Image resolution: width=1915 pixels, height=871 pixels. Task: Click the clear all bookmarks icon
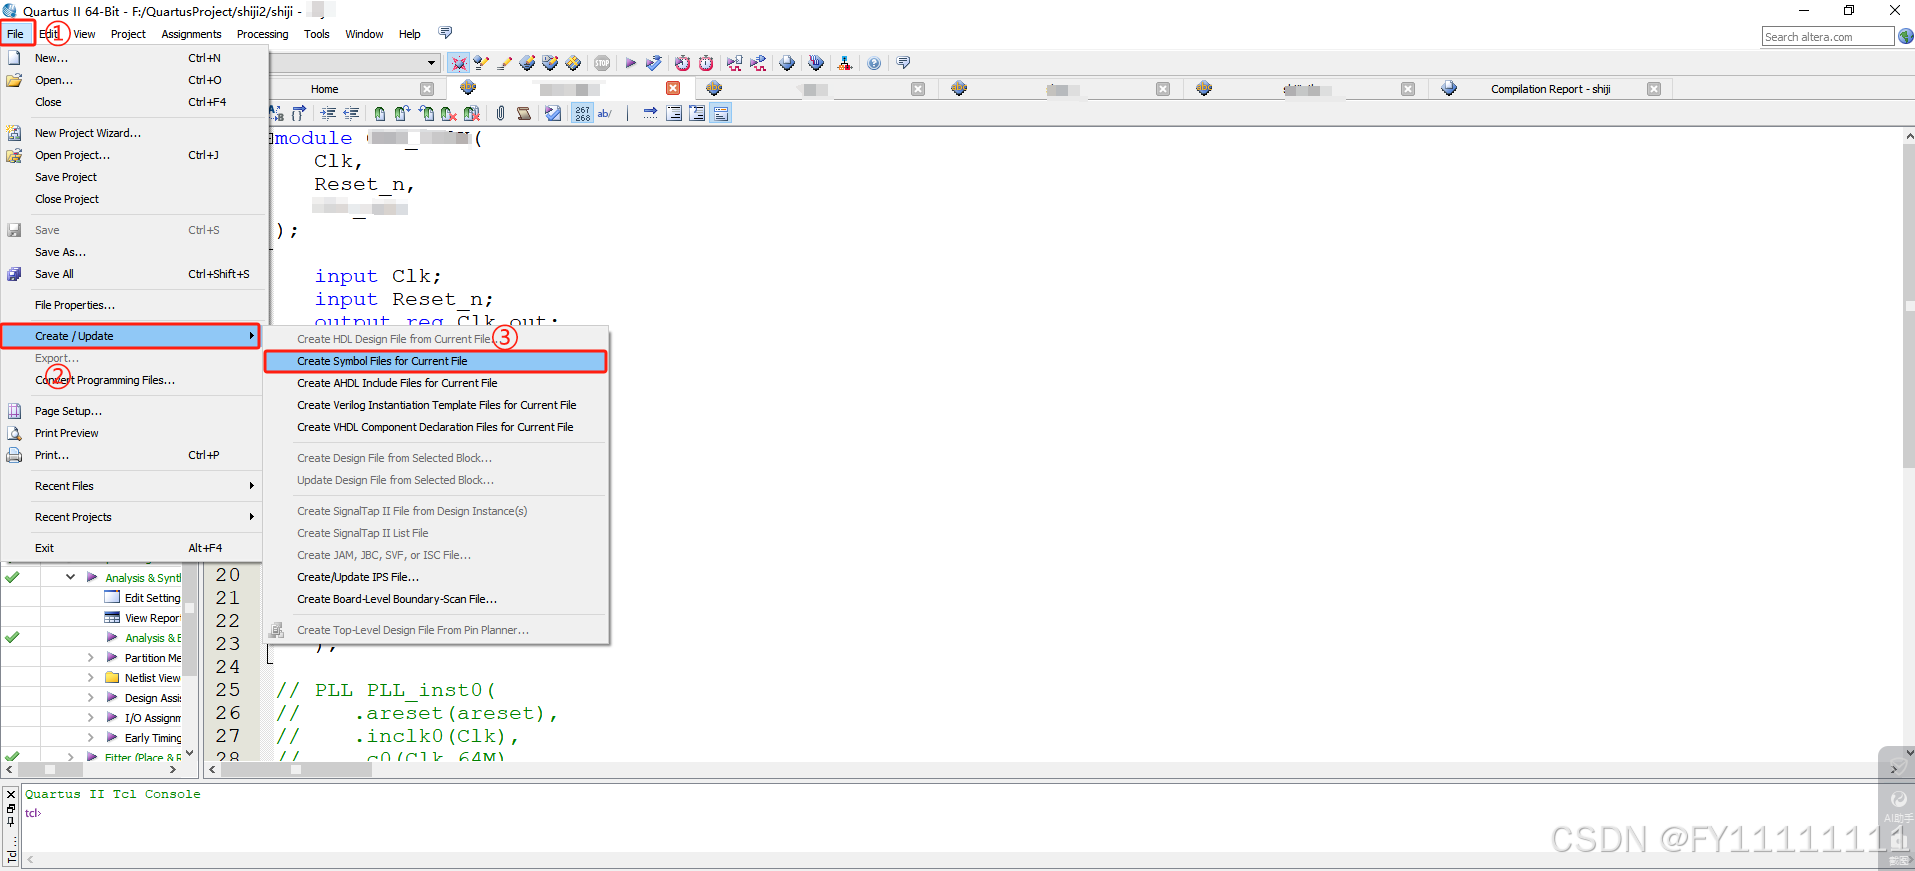point(472,114)
